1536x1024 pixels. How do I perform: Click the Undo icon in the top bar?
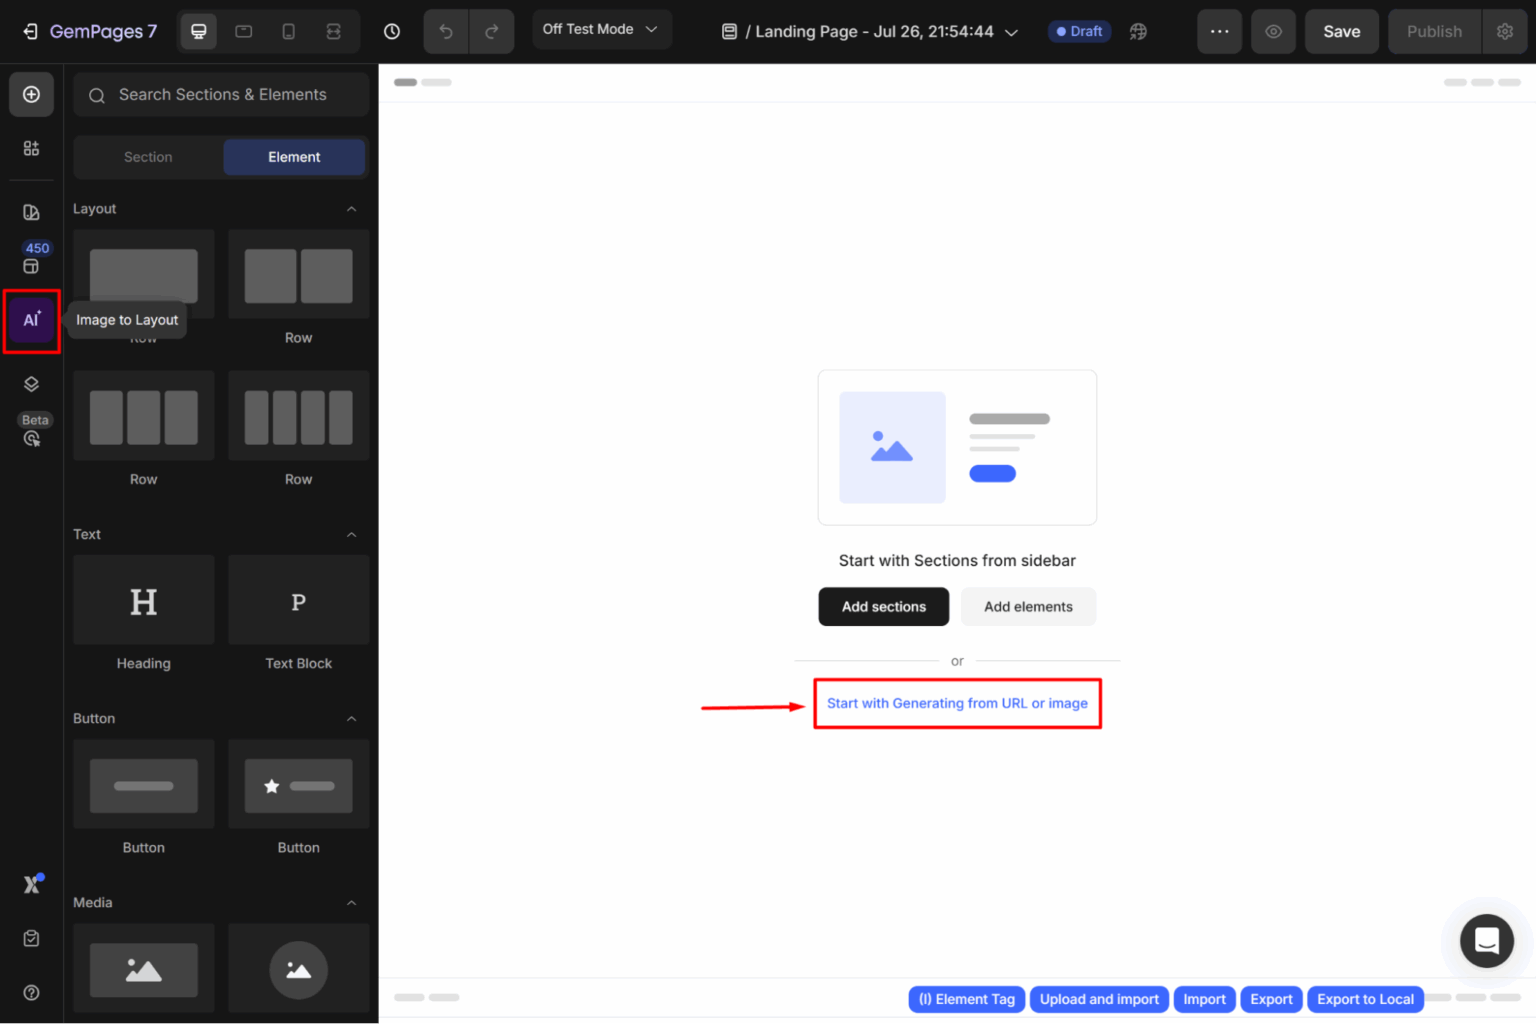[x=445, y=31]
